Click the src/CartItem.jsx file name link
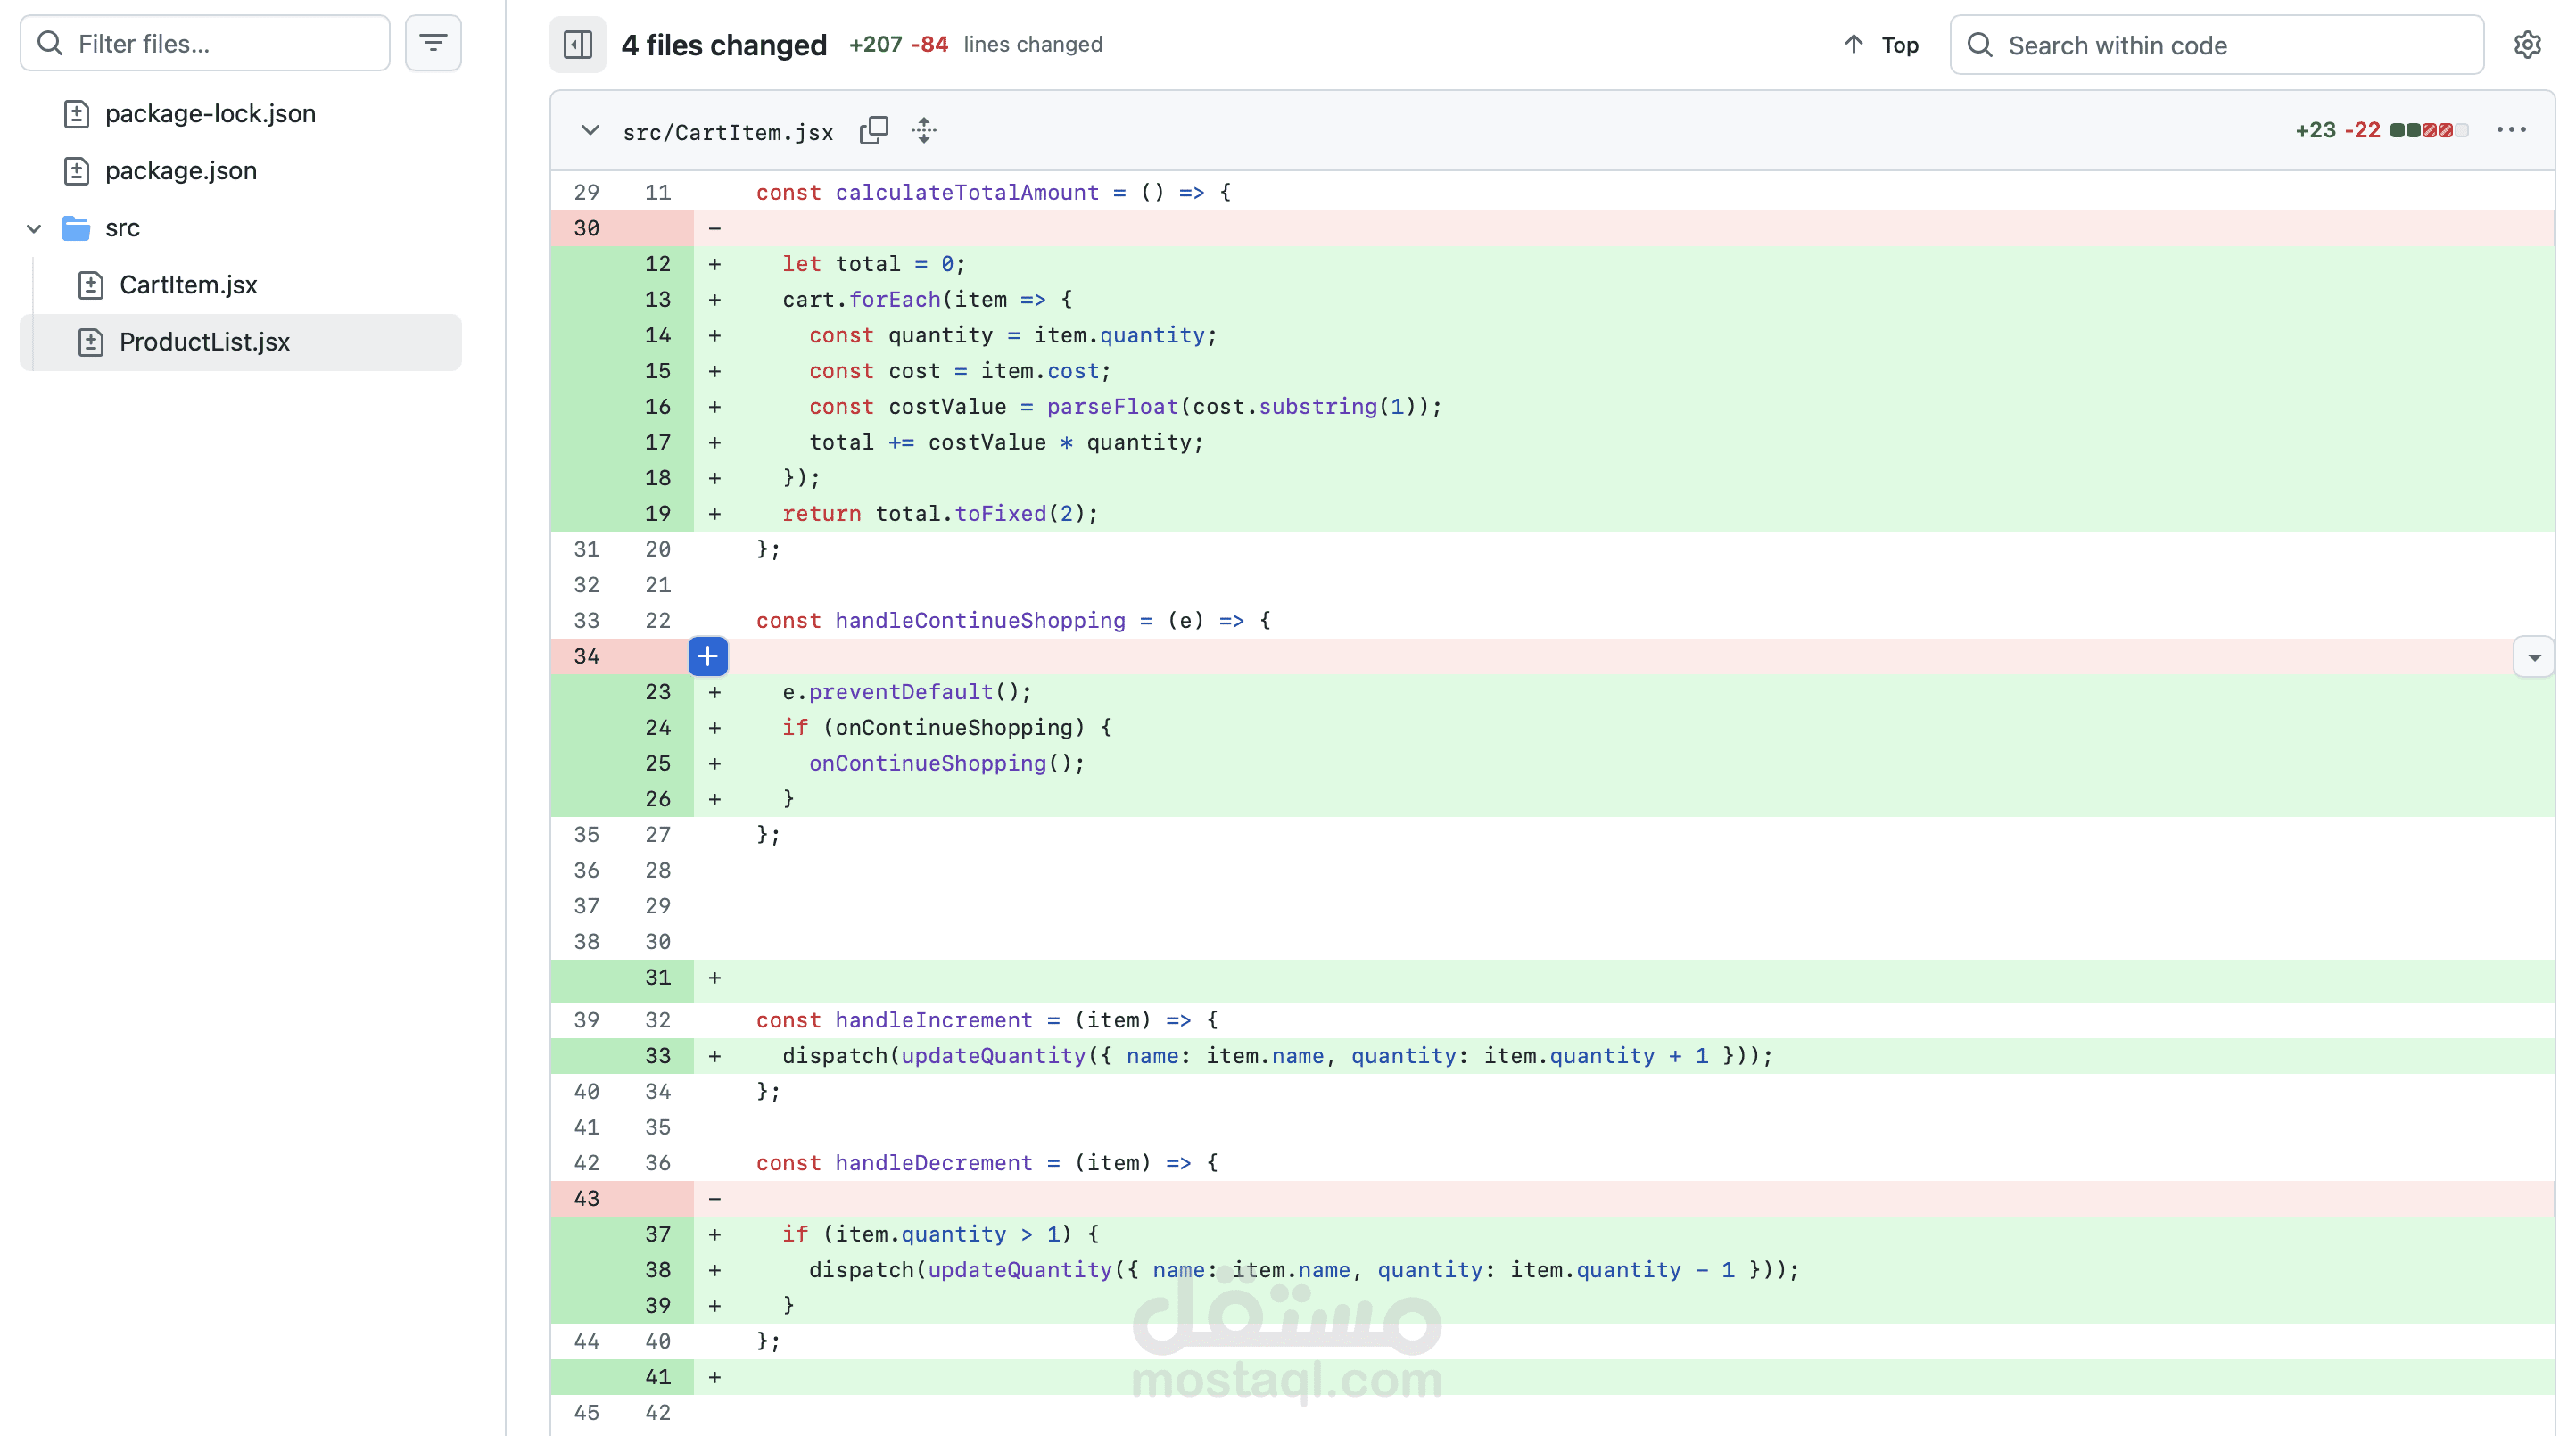Viewport: 2576px width, 1436px height. (x=728, y=132)
